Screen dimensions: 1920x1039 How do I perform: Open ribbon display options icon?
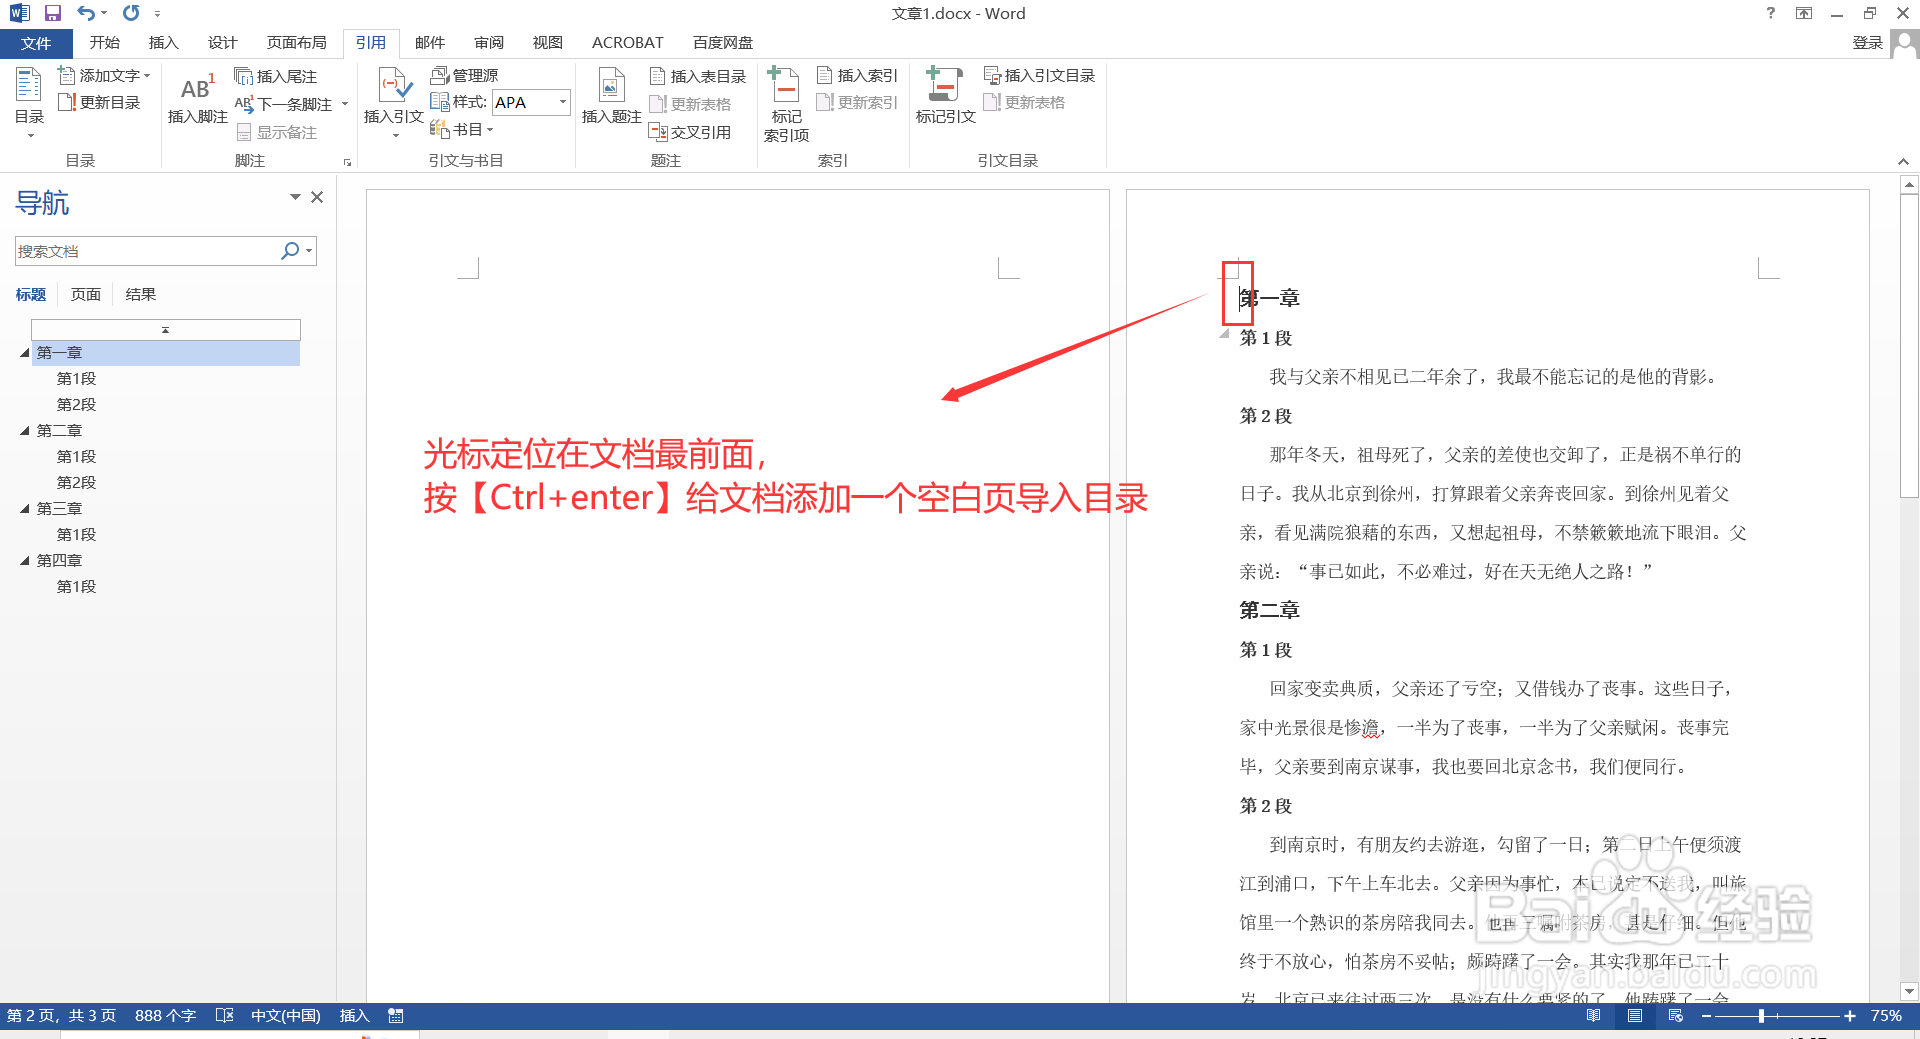(x=1804, y=13)
